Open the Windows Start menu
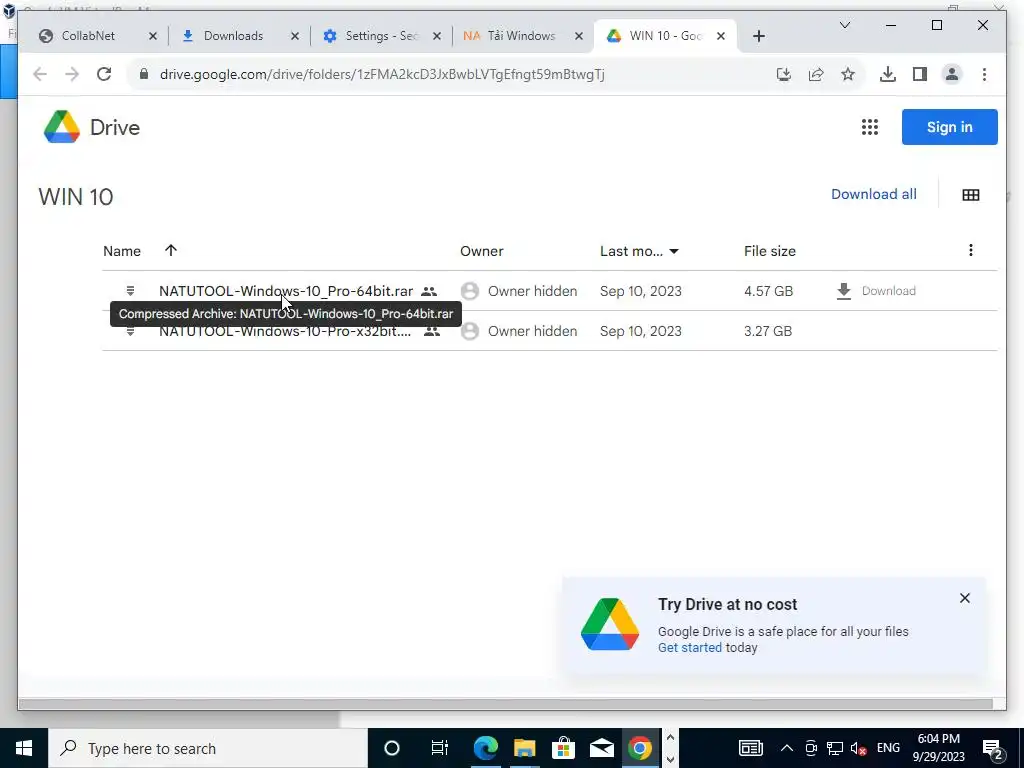The height and width of the screenshot is (768, 1024). [x=24, y=748]
